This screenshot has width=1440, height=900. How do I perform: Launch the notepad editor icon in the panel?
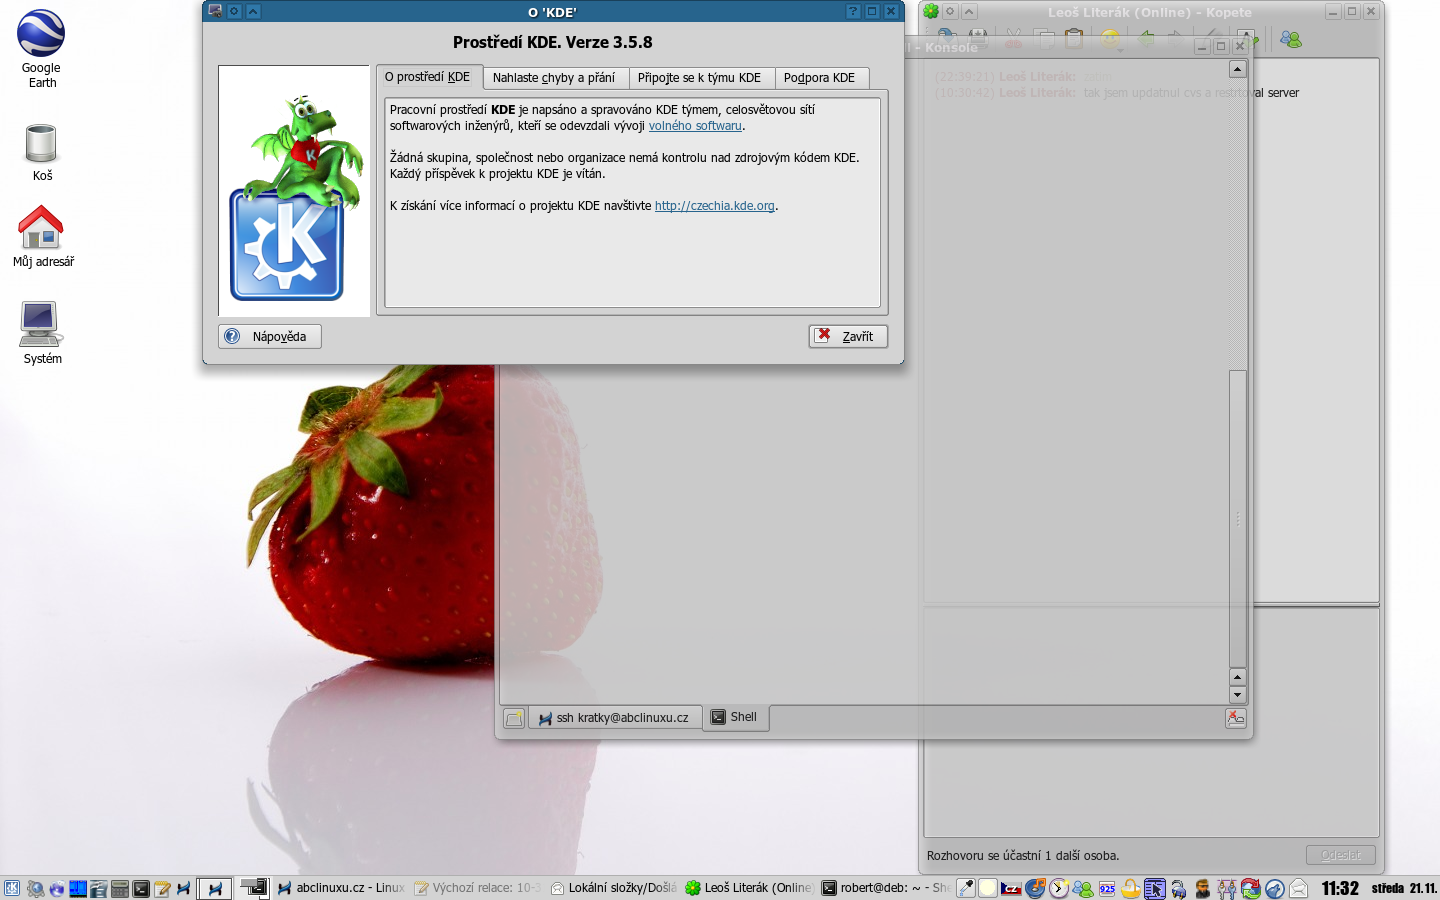(162, 888)
